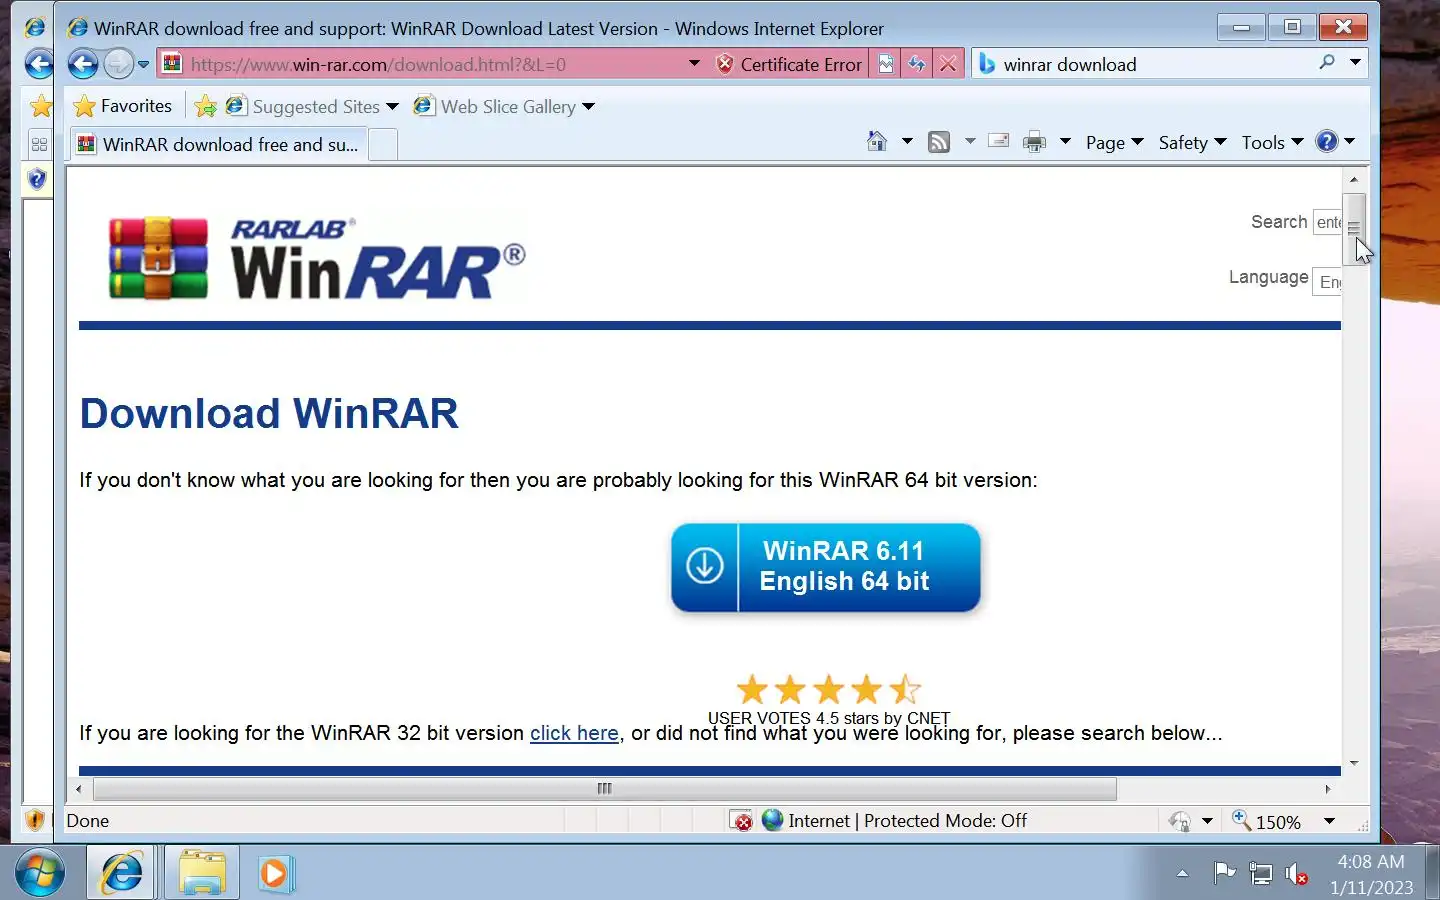Click the RSS Feeds icon
Screen dimensions: 1440x900
click(x=939, y=142)
